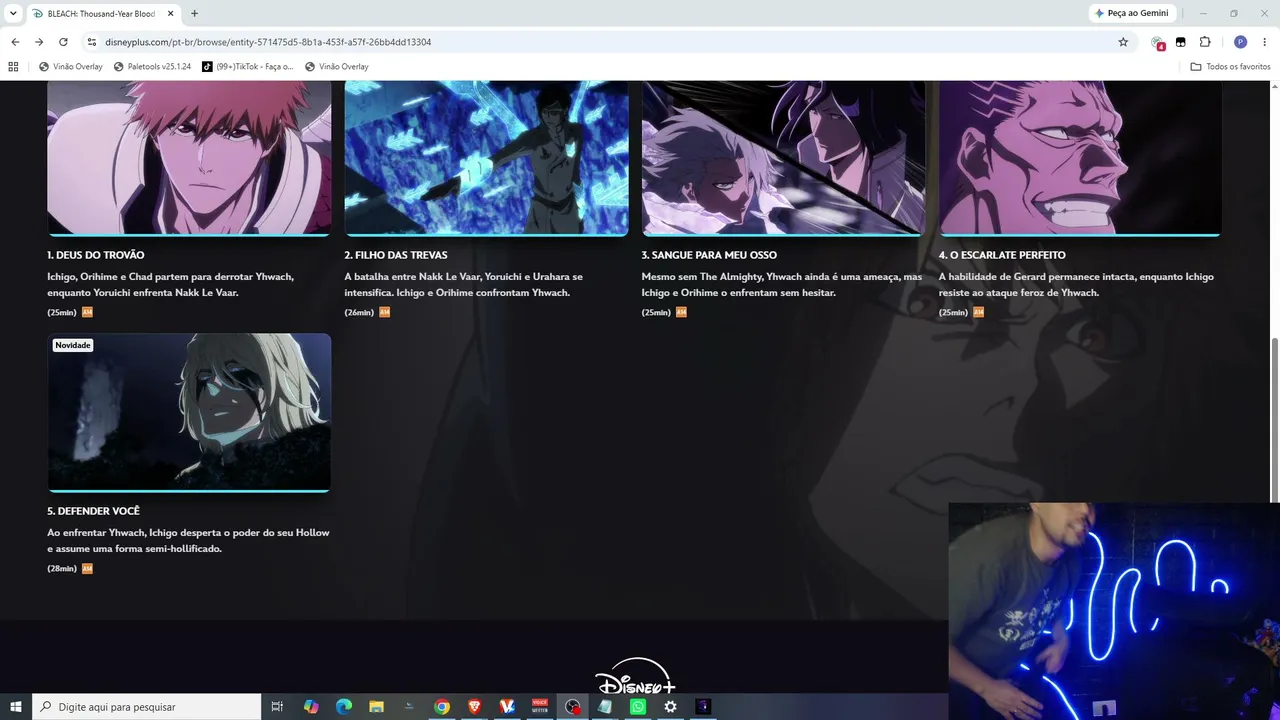Viewport: 1280px width, 720px height.
Task: Click the Digite aqui para pesquisar box
Action: 147,707
